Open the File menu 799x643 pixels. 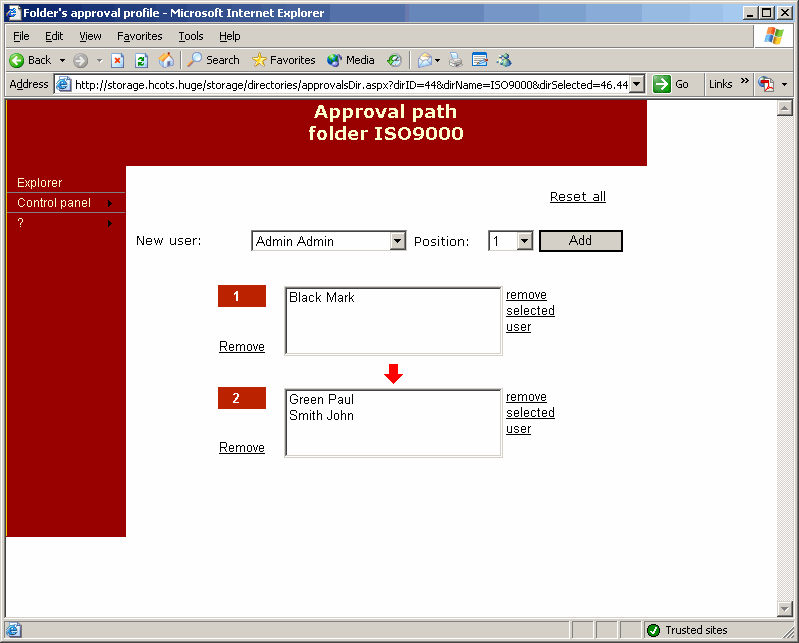click(x=21, y=36)
